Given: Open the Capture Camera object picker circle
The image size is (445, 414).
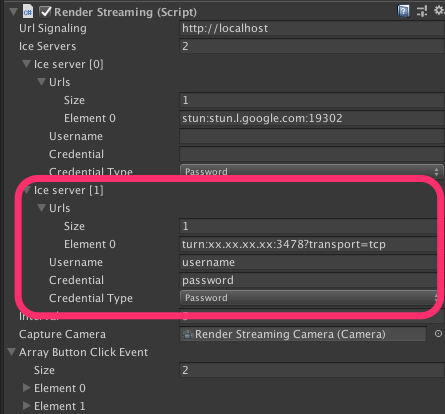Looking at the screenshot, I should pos(438,334).
